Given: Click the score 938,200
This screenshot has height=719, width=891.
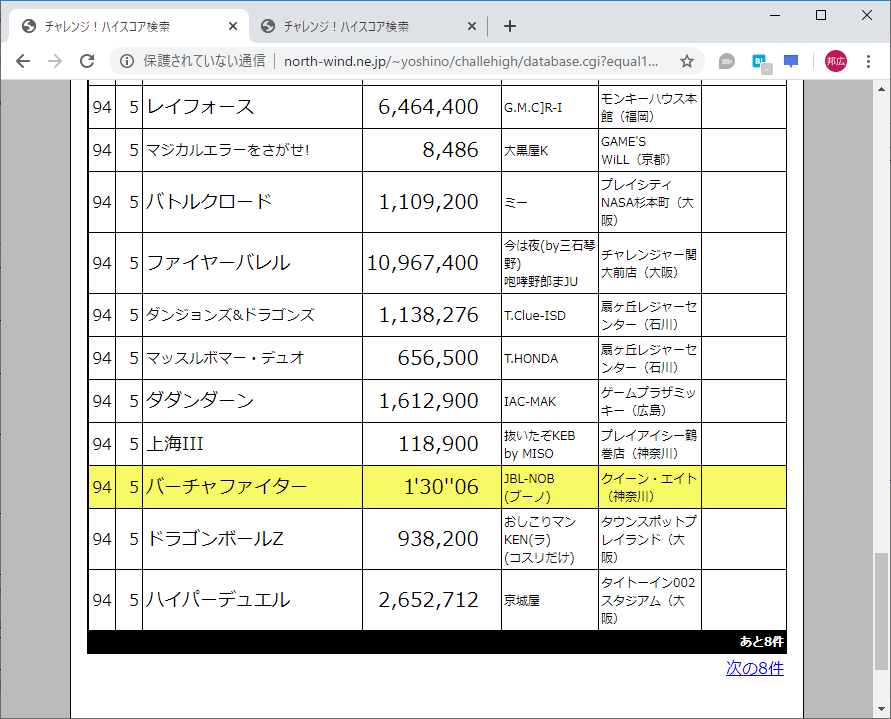Looking at the screenshot, I should [x=438, y=539].
